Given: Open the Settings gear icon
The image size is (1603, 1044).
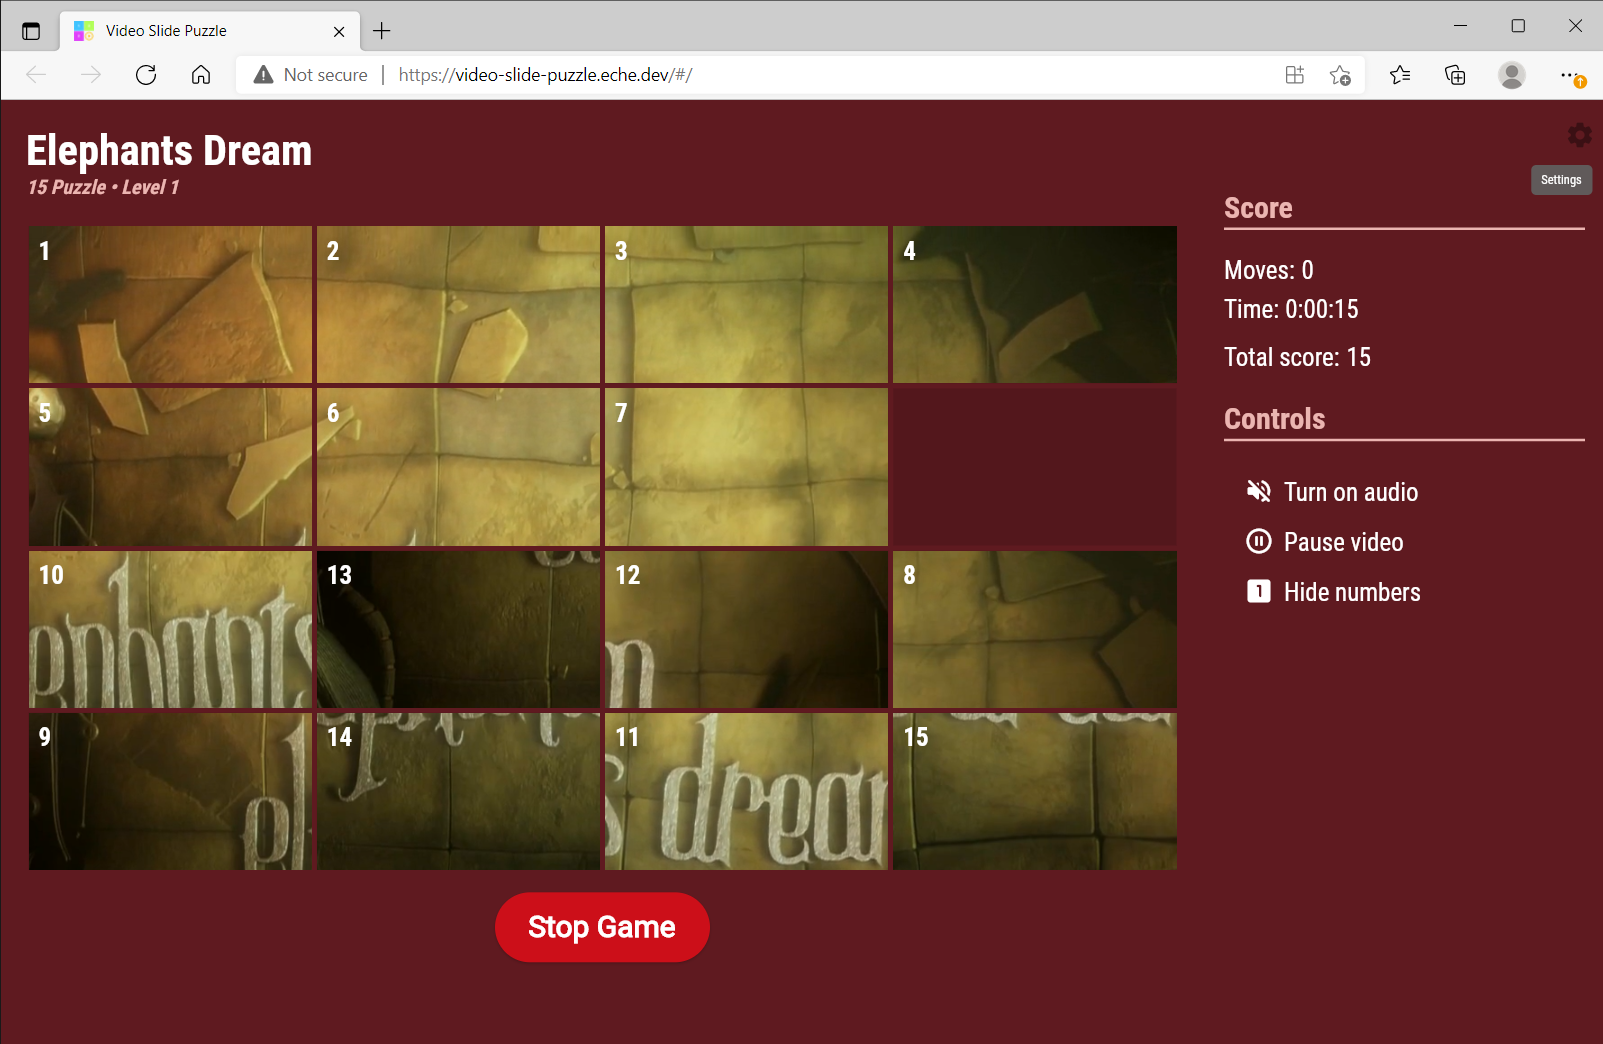Looking at the screenshot, I should (1579, 135).
